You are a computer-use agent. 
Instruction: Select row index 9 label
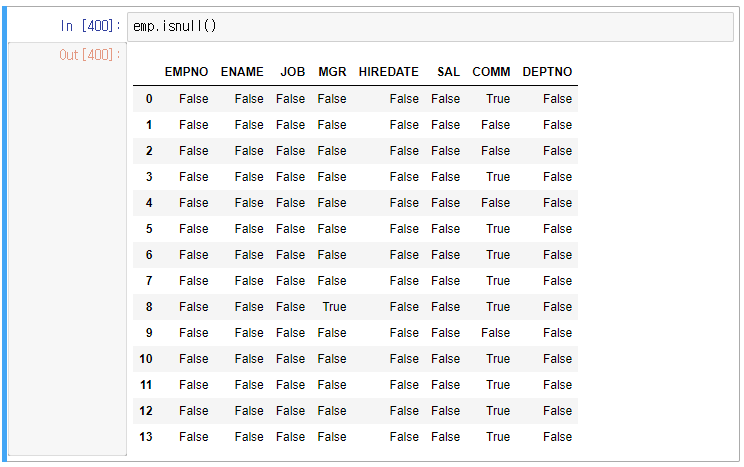[149, 333]
